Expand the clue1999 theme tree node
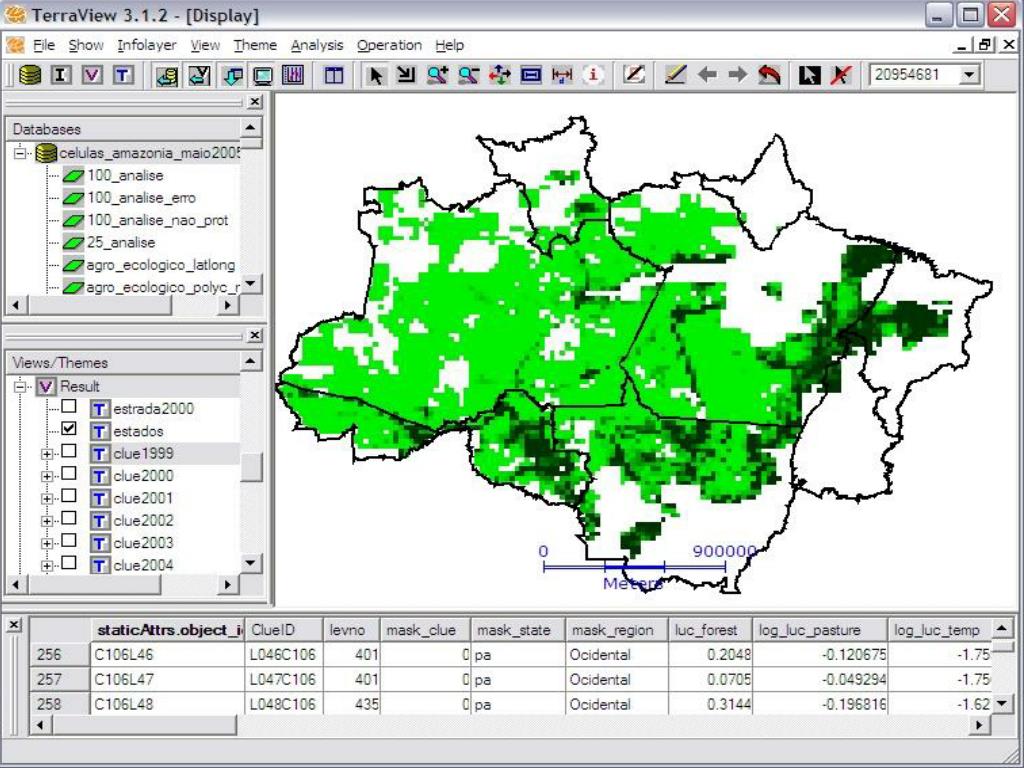Screen dimensions: 1024x768 coord(47,454)
